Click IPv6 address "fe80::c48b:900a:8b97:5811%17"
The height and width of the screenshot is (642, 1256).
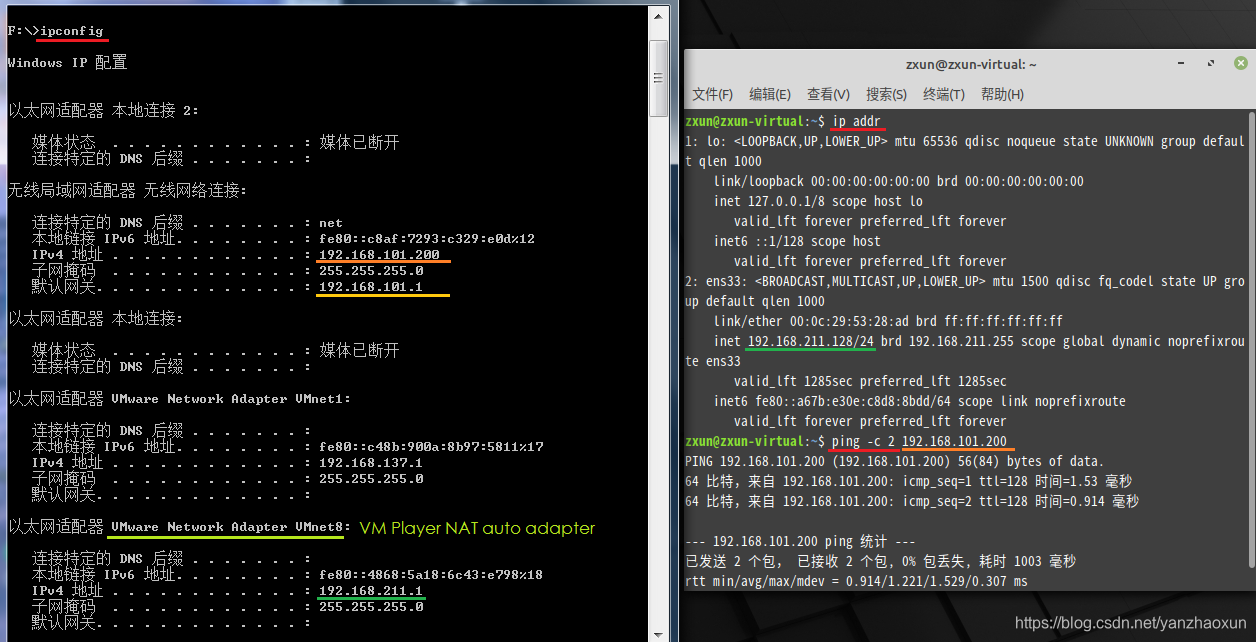point(431,447)
